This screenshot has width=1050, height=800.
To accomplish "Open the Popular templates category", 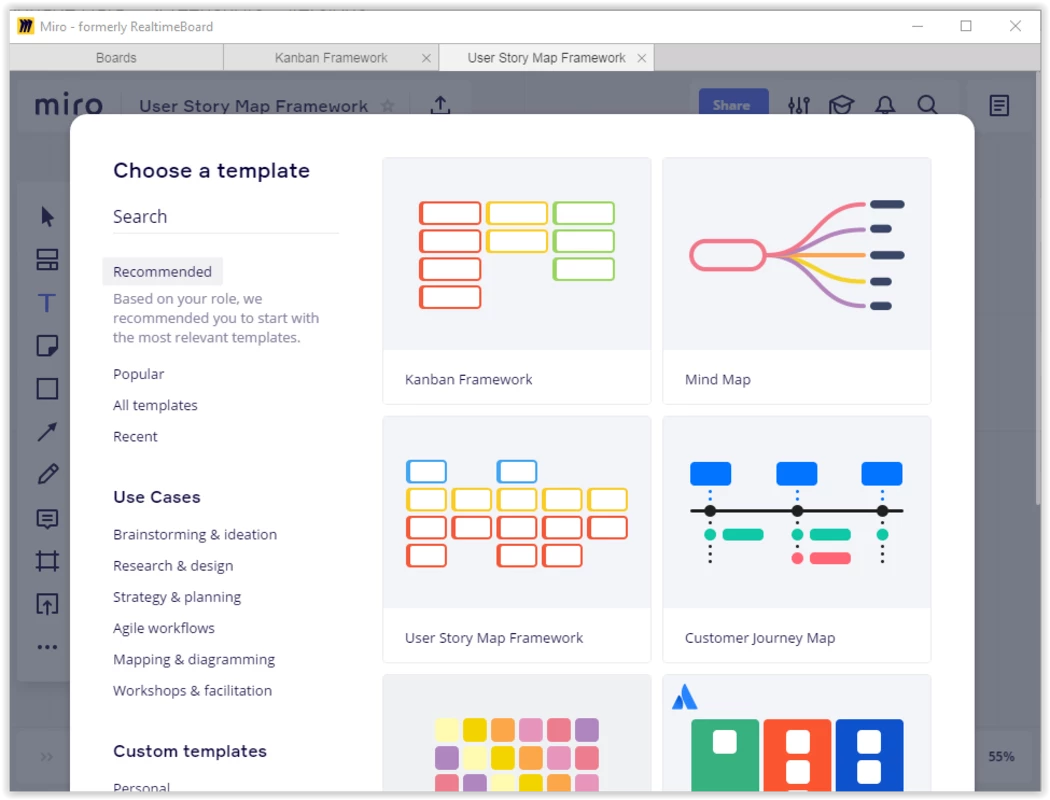I will (x=138, y=374).
